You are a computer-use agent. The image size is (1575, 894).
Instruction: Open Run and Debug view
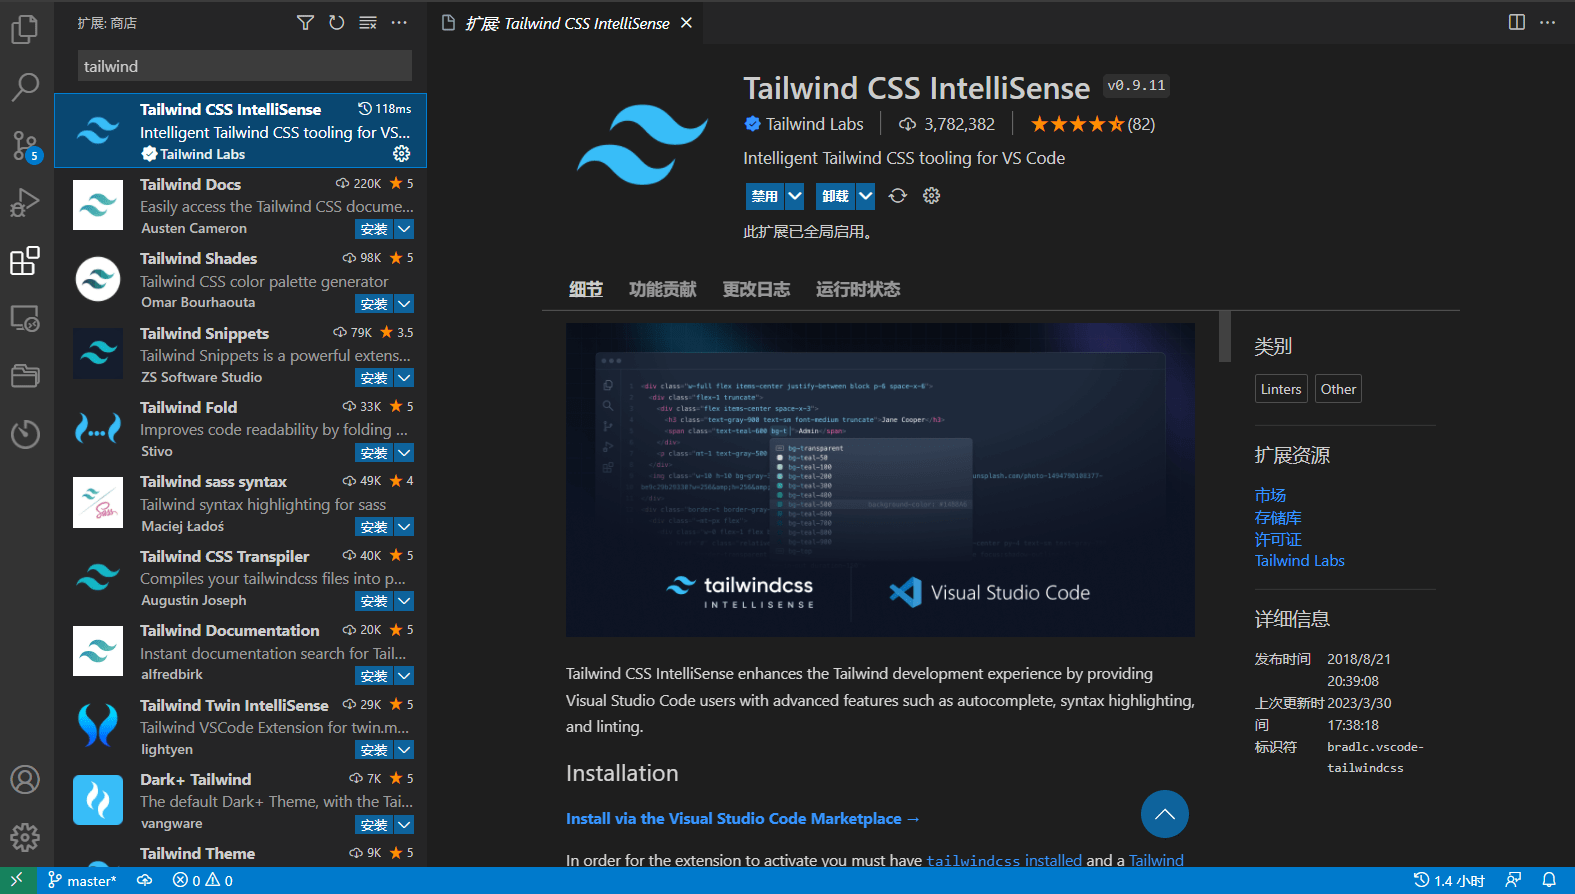tap(25, 203)
